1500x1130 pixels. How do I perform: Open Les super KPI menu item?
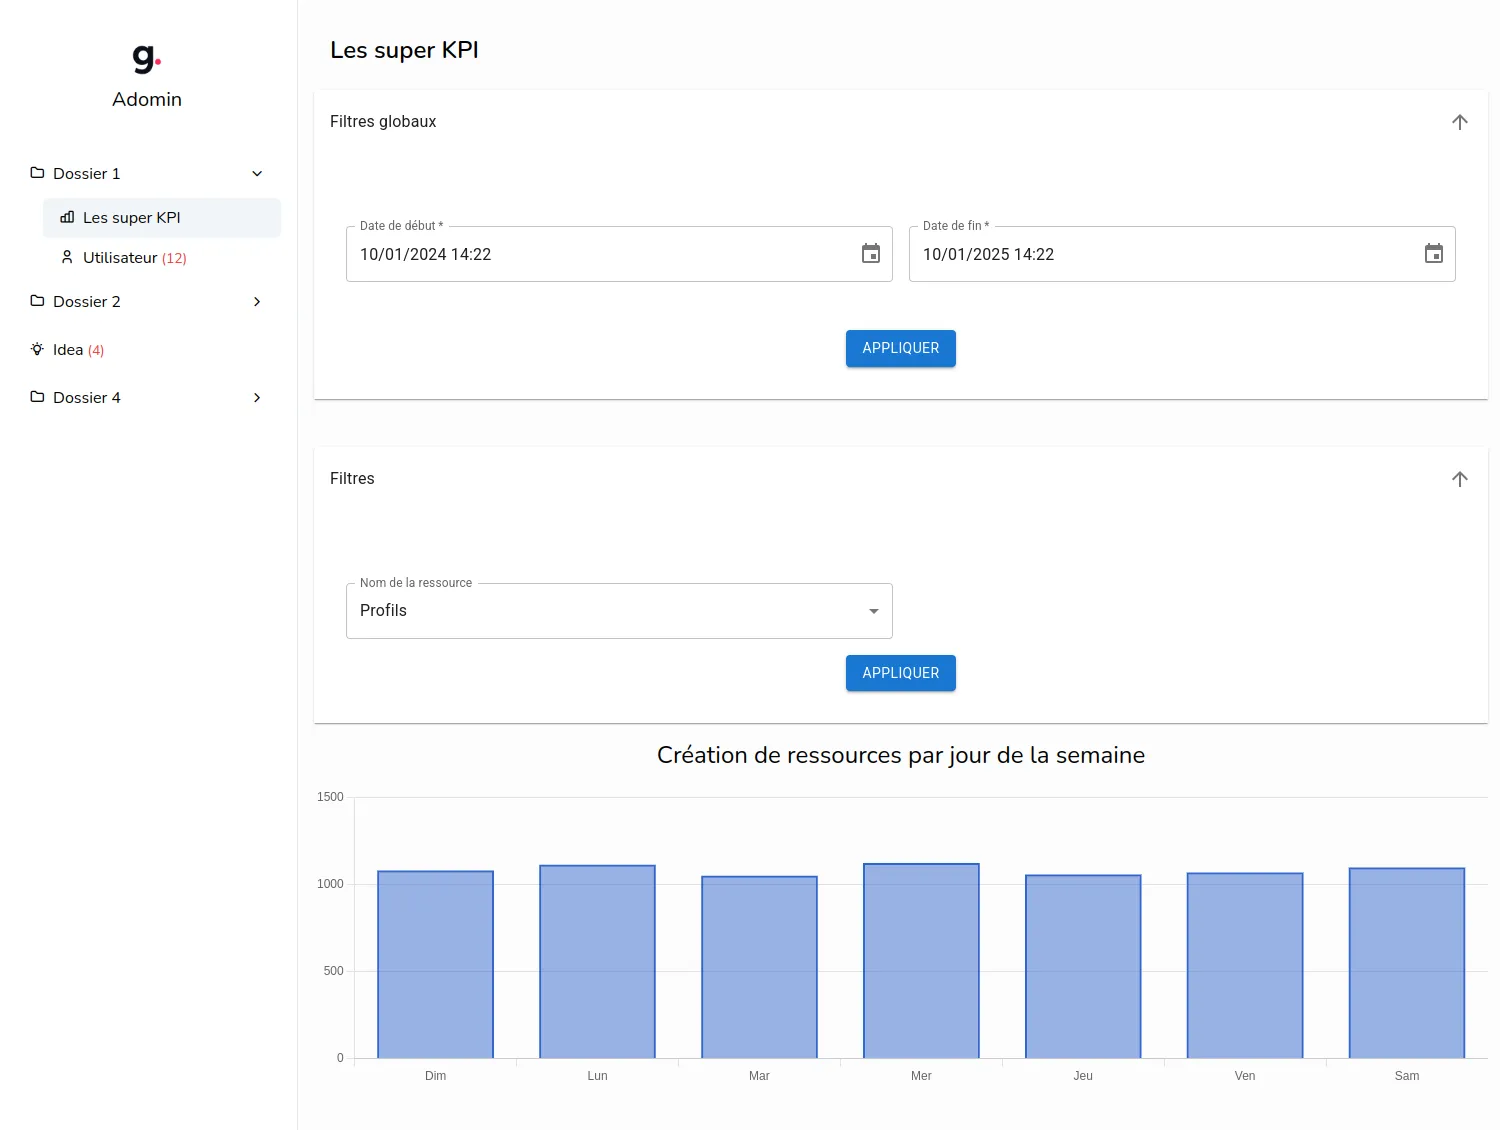point(162,218)
